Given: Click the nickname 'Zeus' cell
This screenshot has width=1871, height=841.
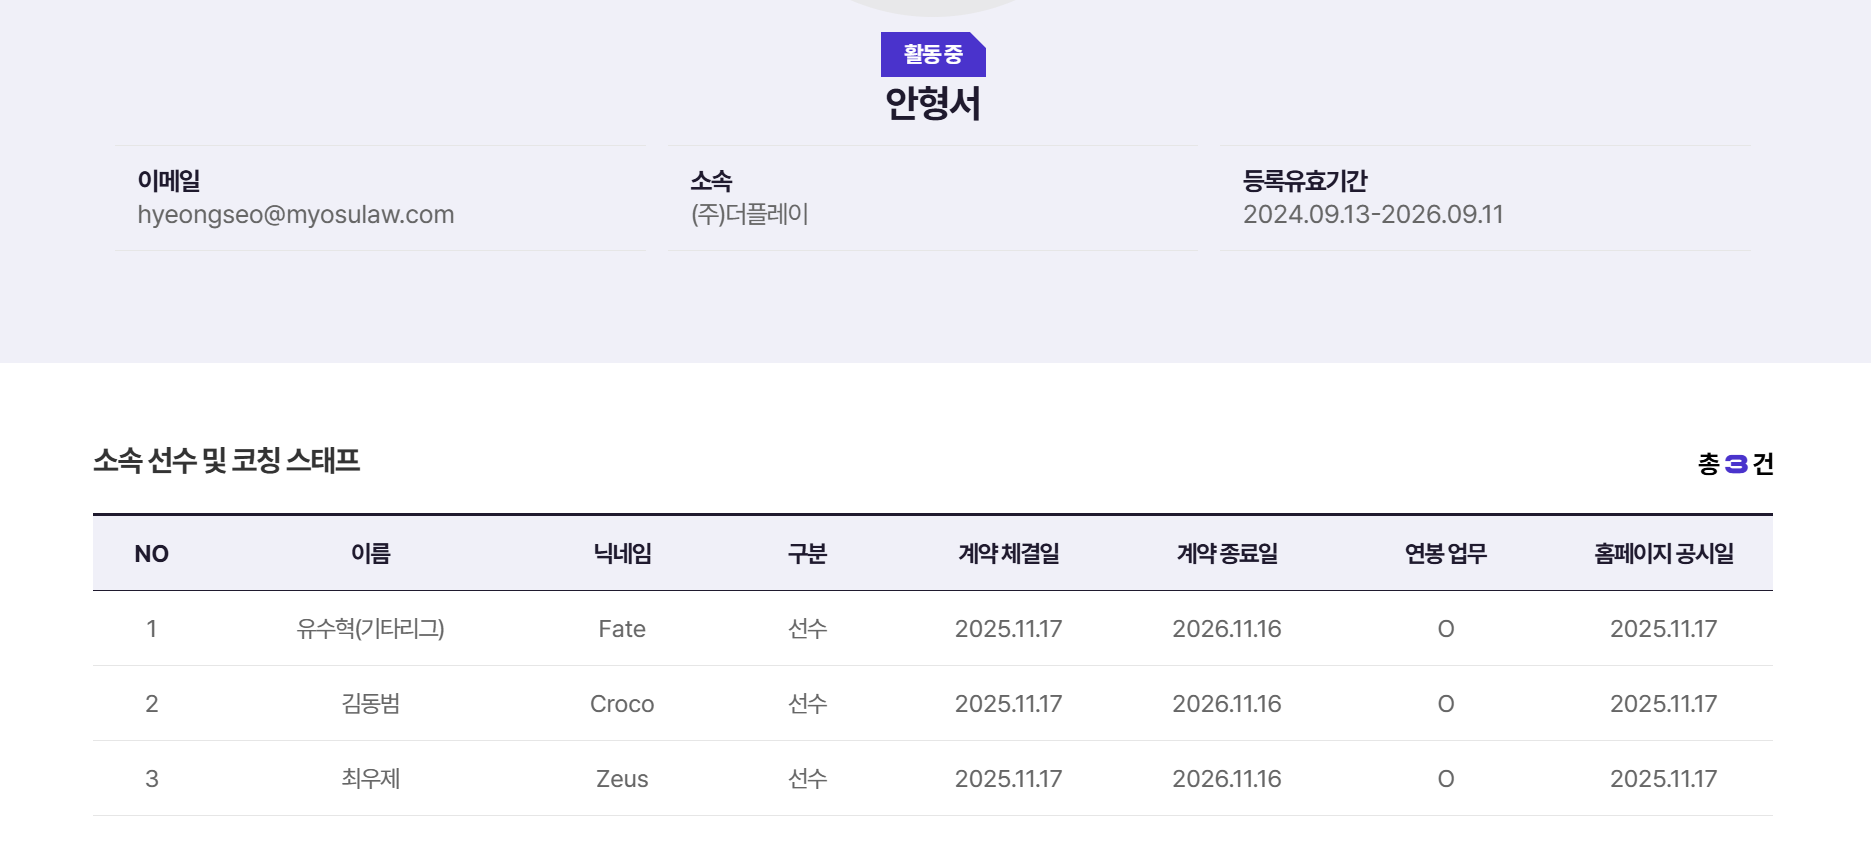Looking at the screenshot, I should [x=622, y=779].
